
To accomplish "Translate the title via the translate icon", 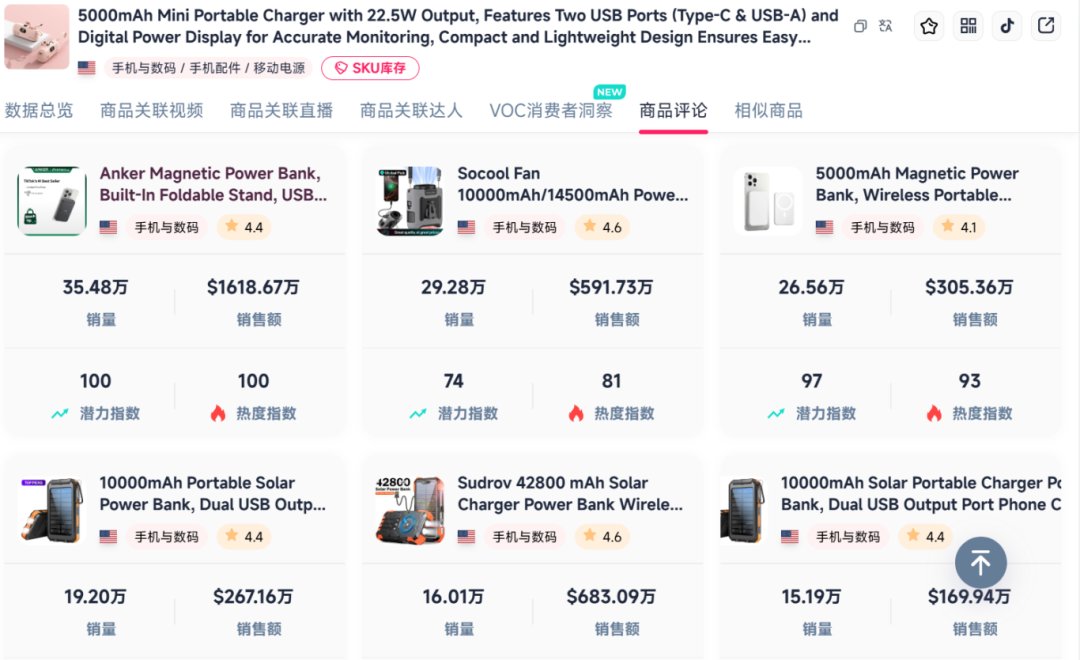I will pos(886,26).
